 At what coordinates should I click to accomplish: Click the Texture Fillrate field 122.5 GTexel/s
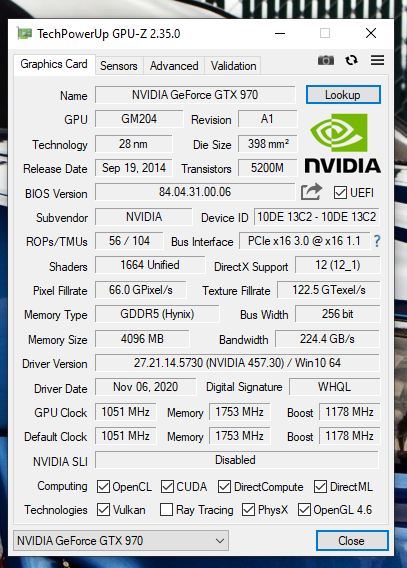coord(329,290)
